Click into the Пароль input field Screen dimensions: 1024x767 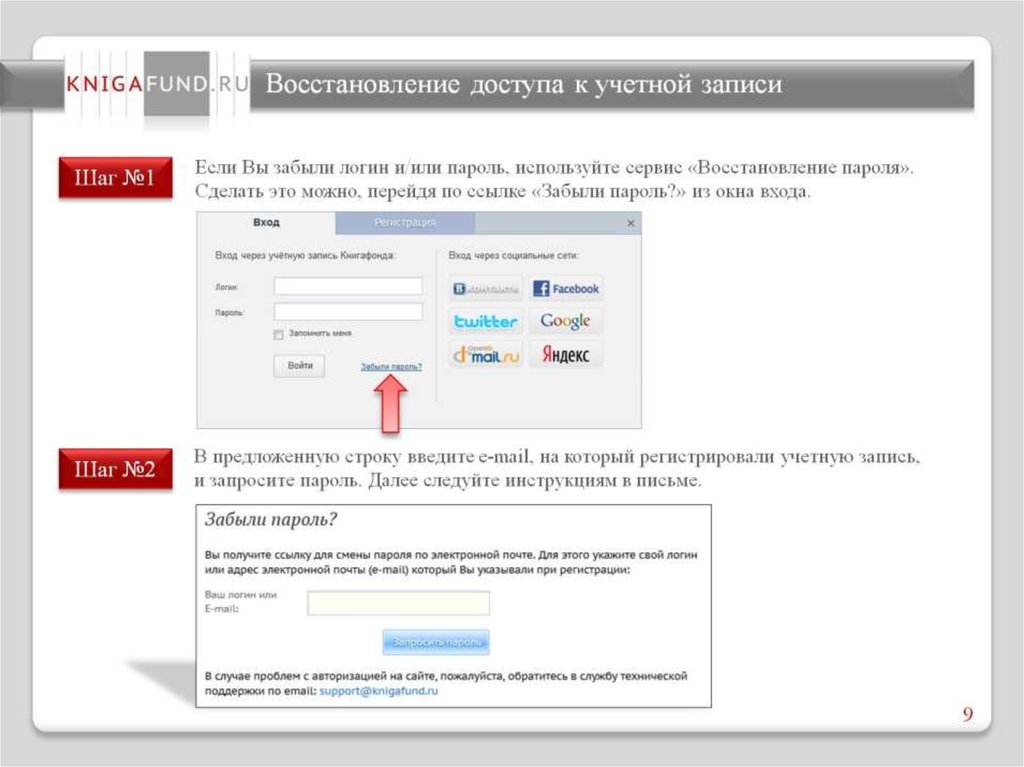point(348,312)
